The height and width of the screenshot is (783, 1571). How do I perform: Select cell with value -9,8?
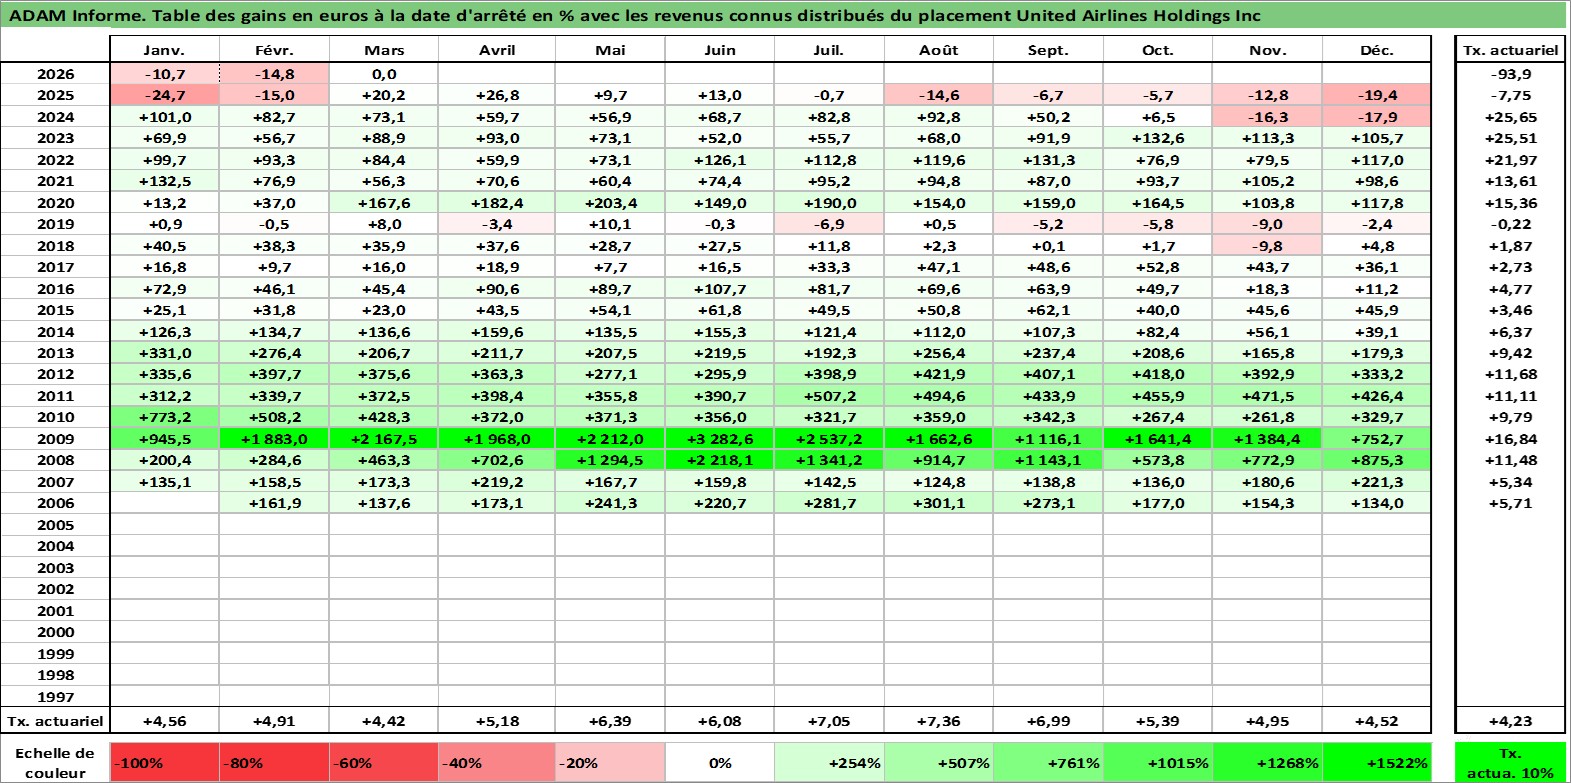click(x=1268, y=246)
